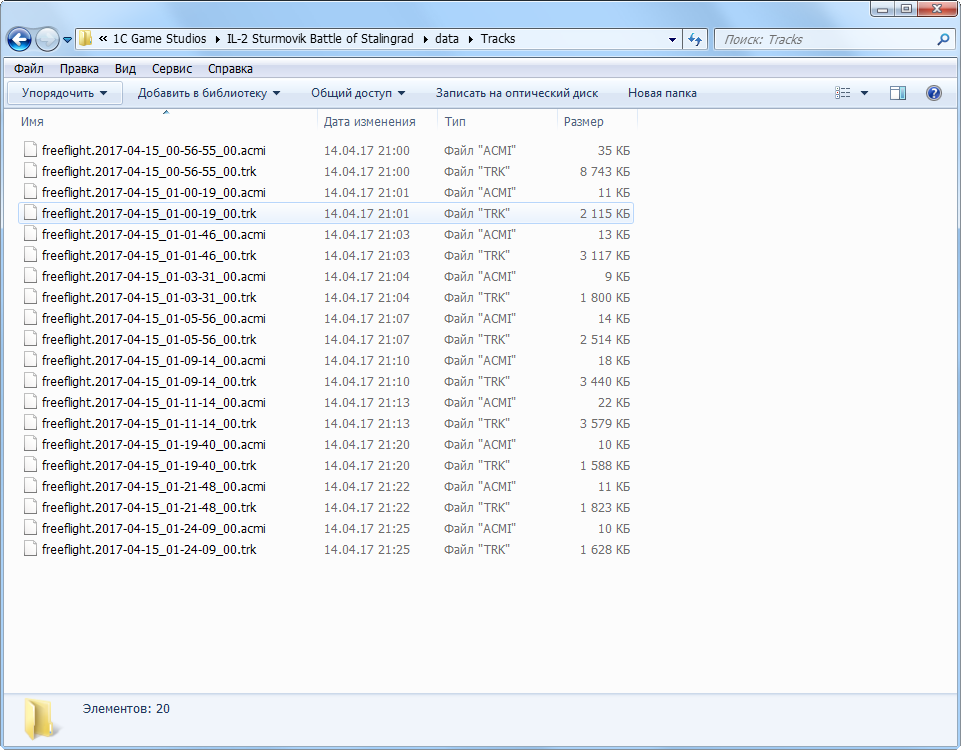Click the search magnifier icon
Viewport: 961px width, 750px height.
point(944,39)
